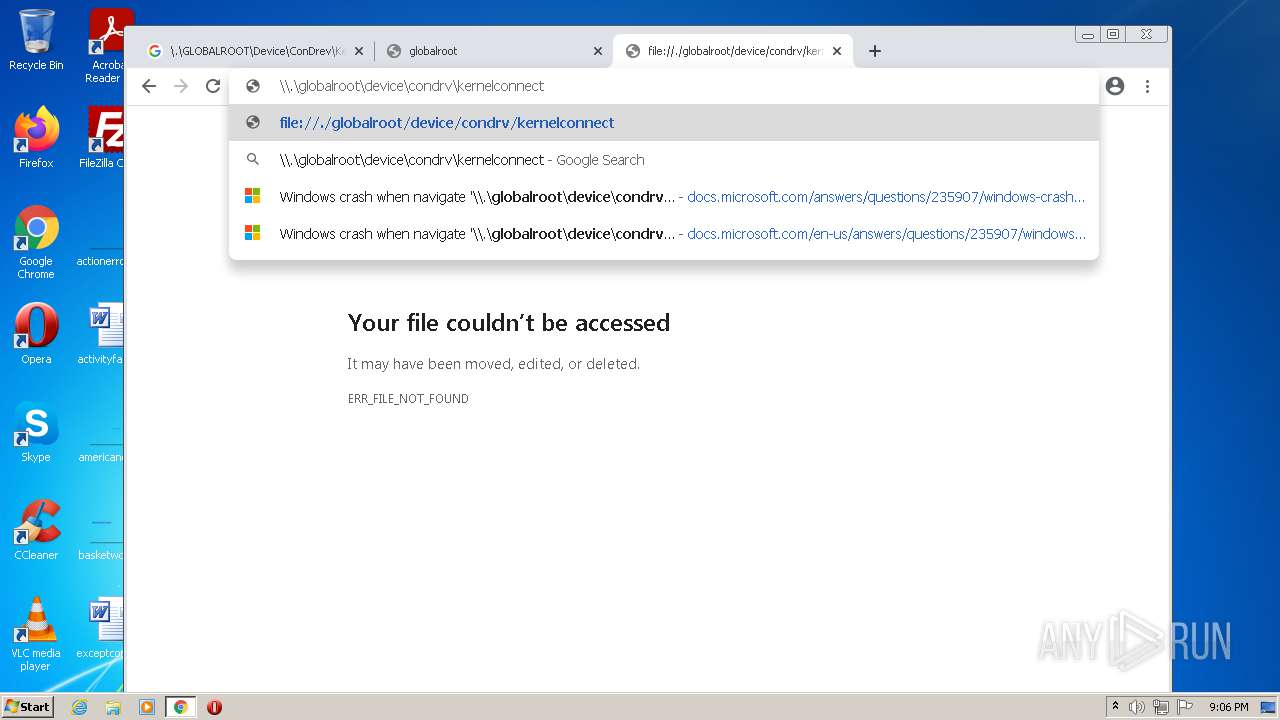
Task: Click the Chrome taskbar button
Action: (x=180, y=707)
